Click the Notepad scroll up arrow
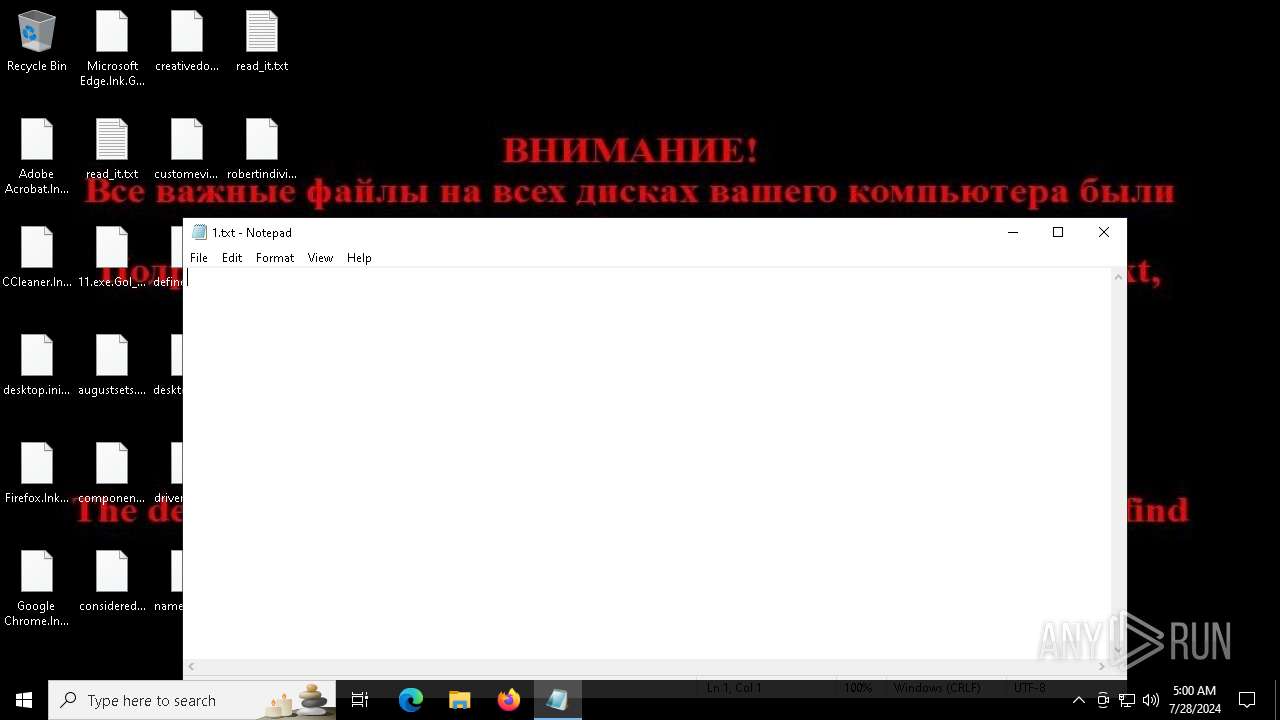This screenshot has width=1280, height=720. [1119, 277]
